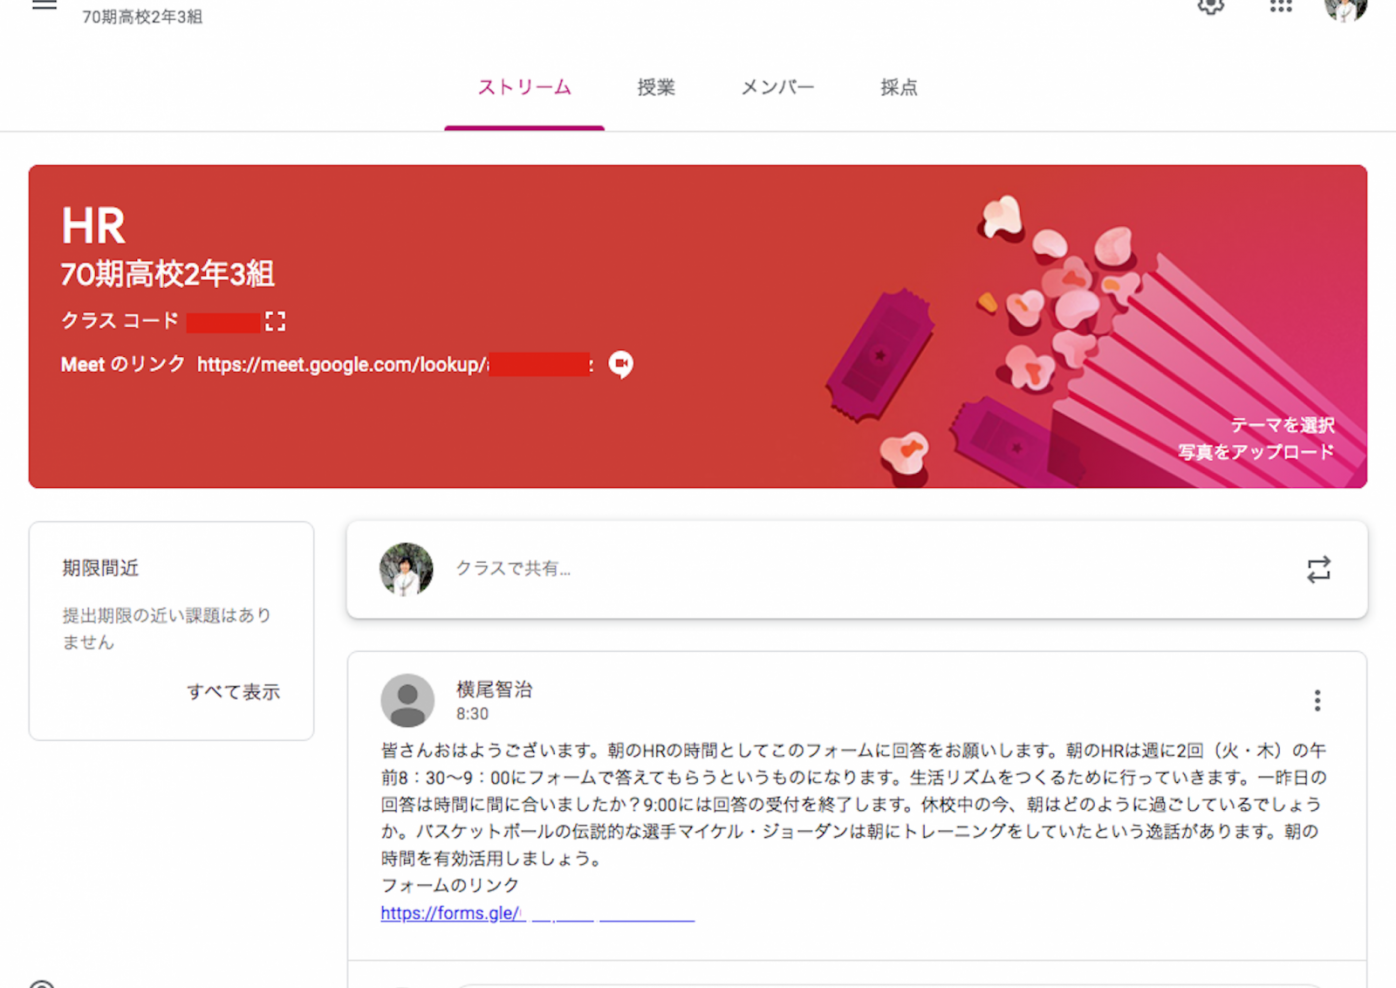Screen dimensions: 1396x988
Task: Go to the メンバー tab
Action: coord(777,88)
